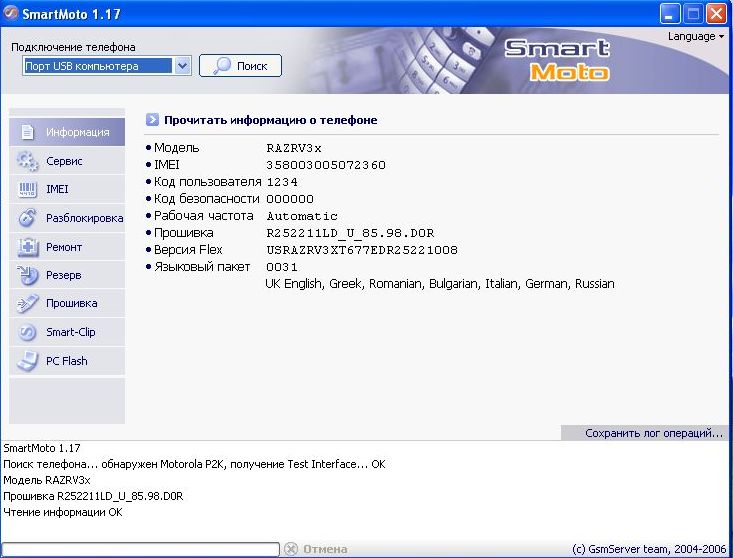The width and height of the screenshot is (733, 558).
Task: Click the Прошивка flashing icon
Action: tap(27, 304)
